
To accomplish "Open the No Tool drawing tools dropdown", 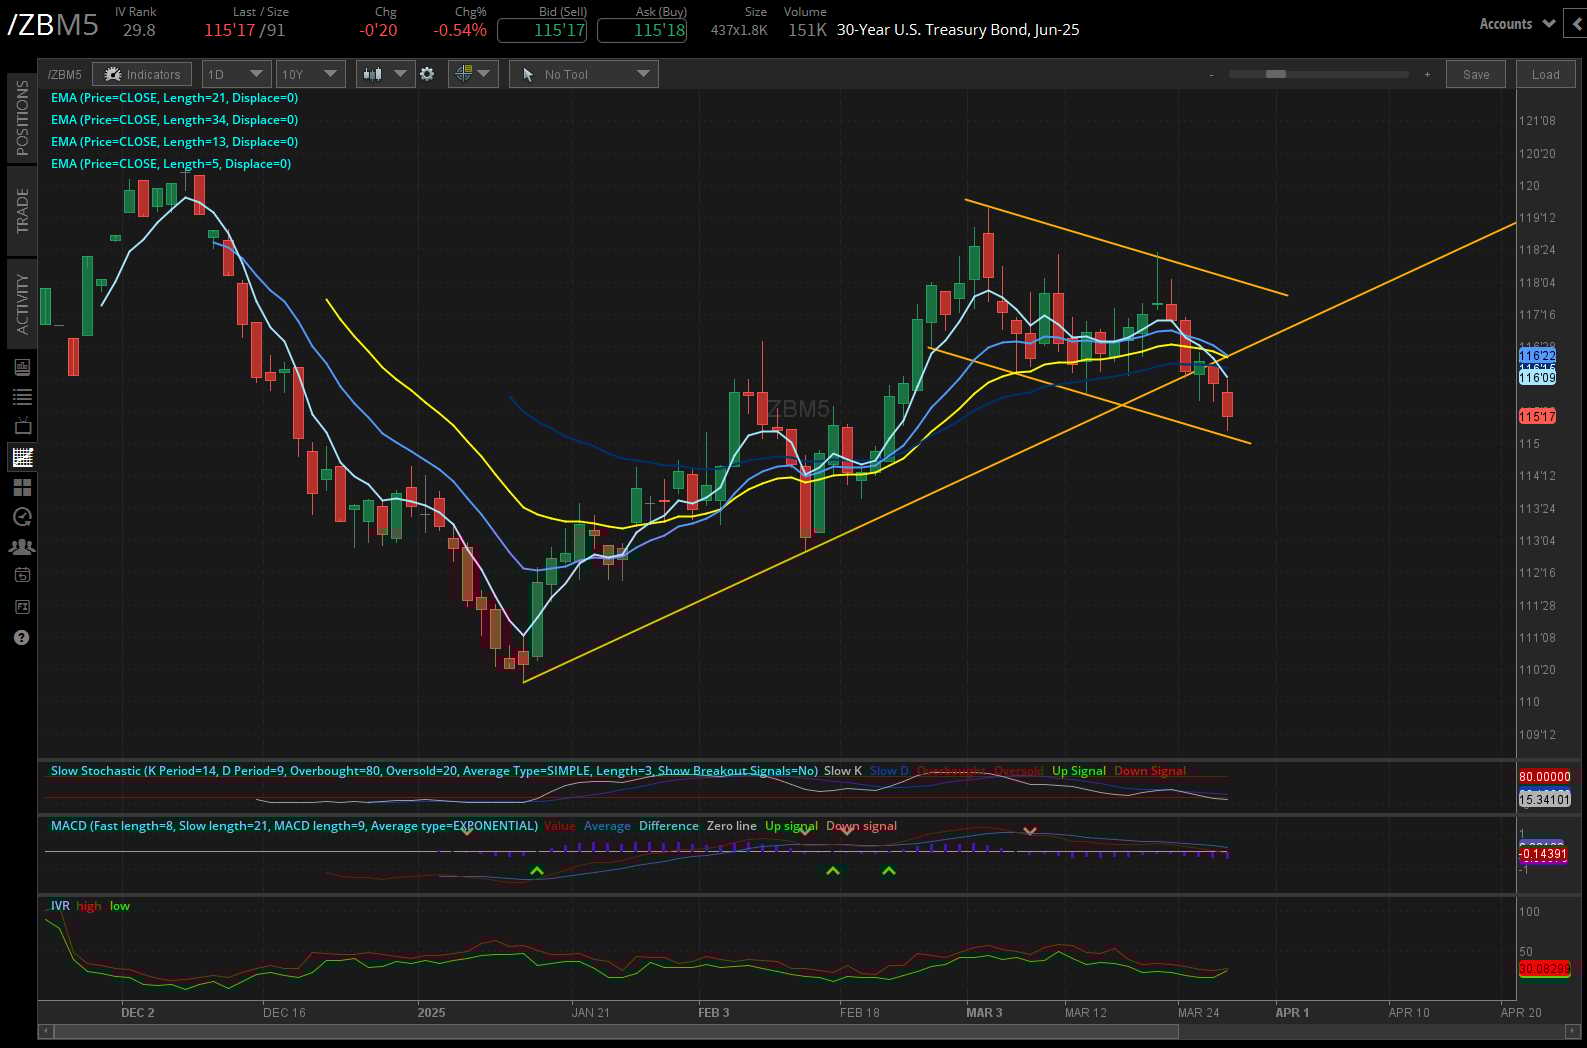I will click(x=584, y=74).
